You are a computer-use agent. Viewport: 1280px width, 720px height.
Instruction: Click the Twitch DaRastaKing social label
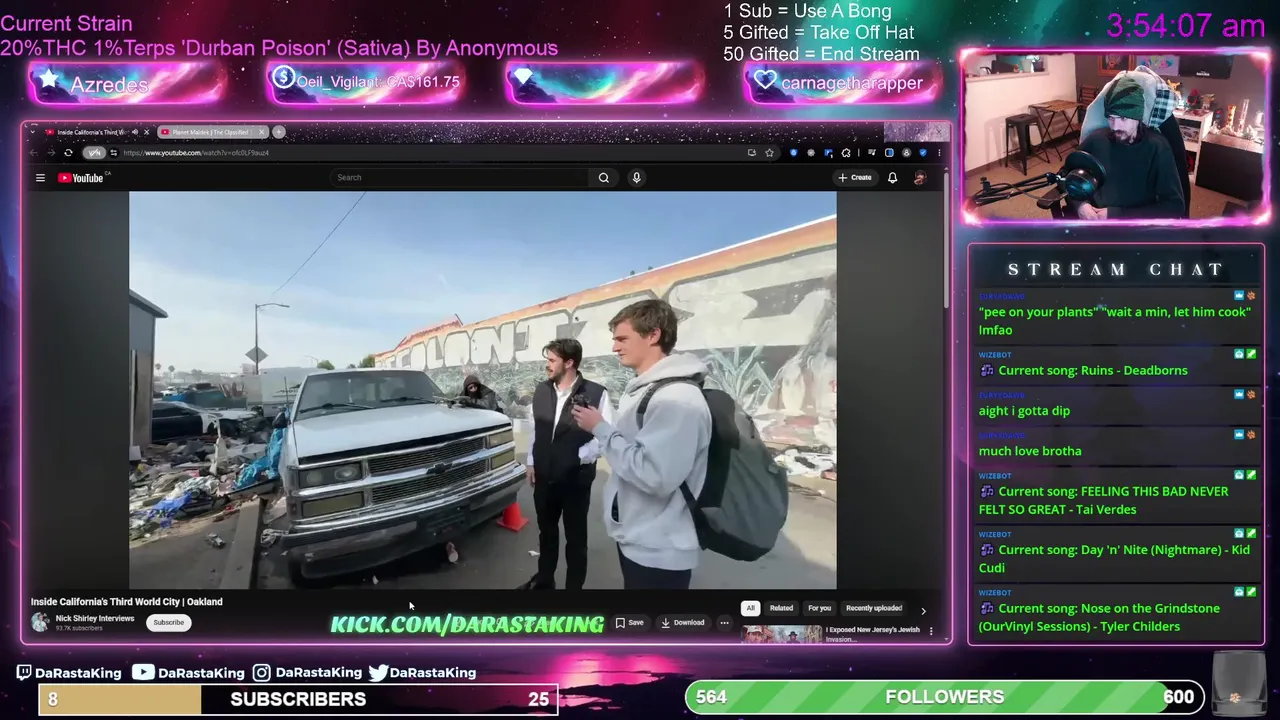click(x=68, y=673)
